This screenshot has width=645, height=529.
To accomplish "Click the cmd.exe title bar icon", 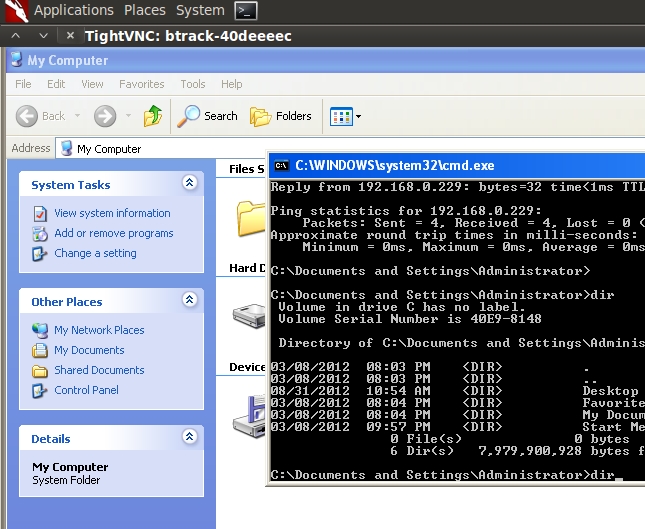I will (x=282, y=165).
